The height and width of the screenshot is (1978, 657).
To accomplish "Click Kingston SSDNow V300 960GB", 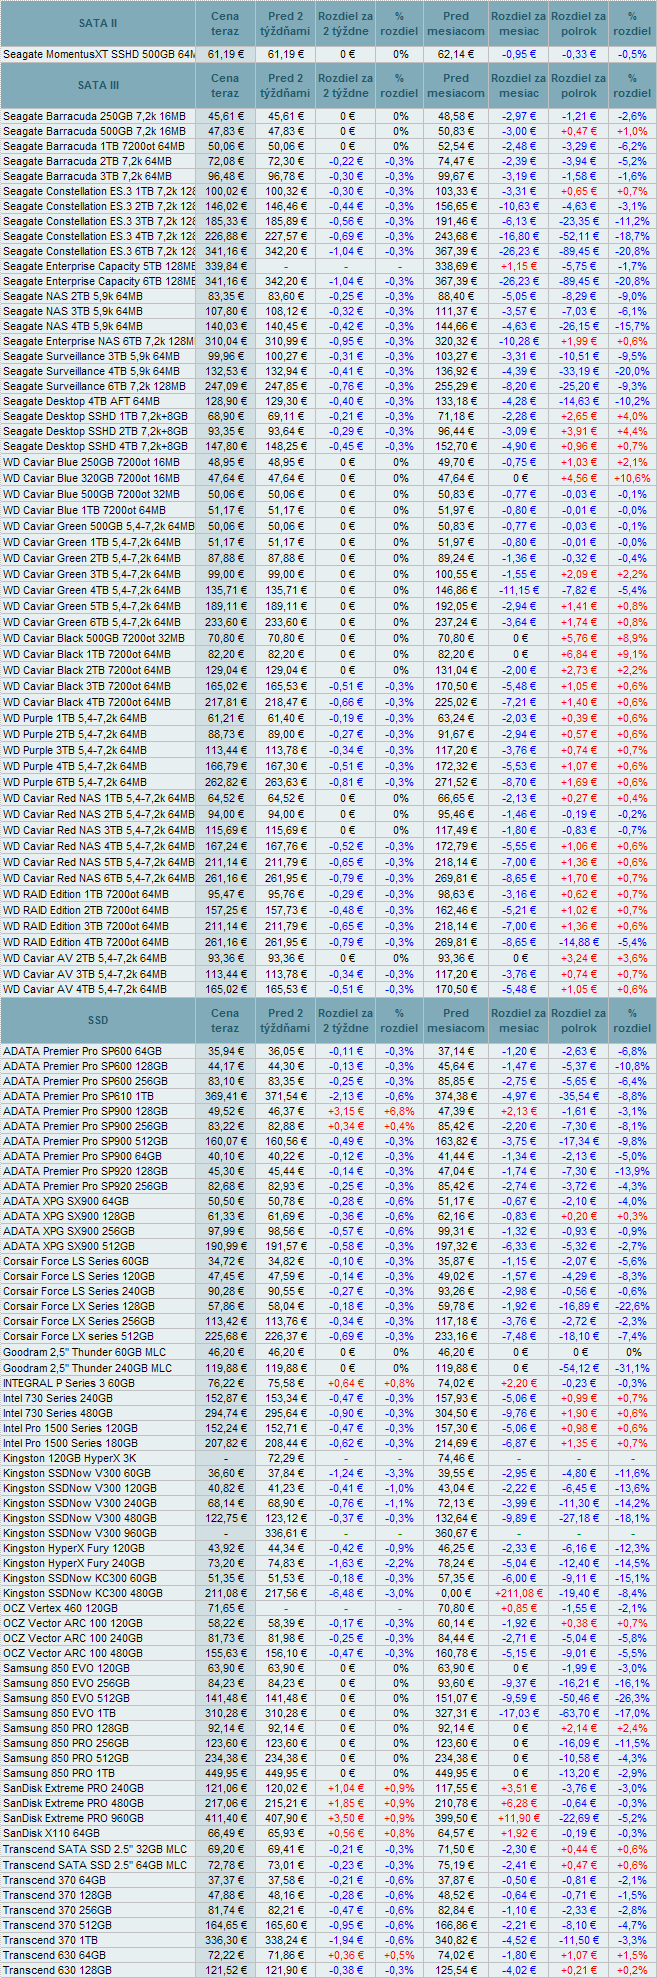I will pos(80,1533).
